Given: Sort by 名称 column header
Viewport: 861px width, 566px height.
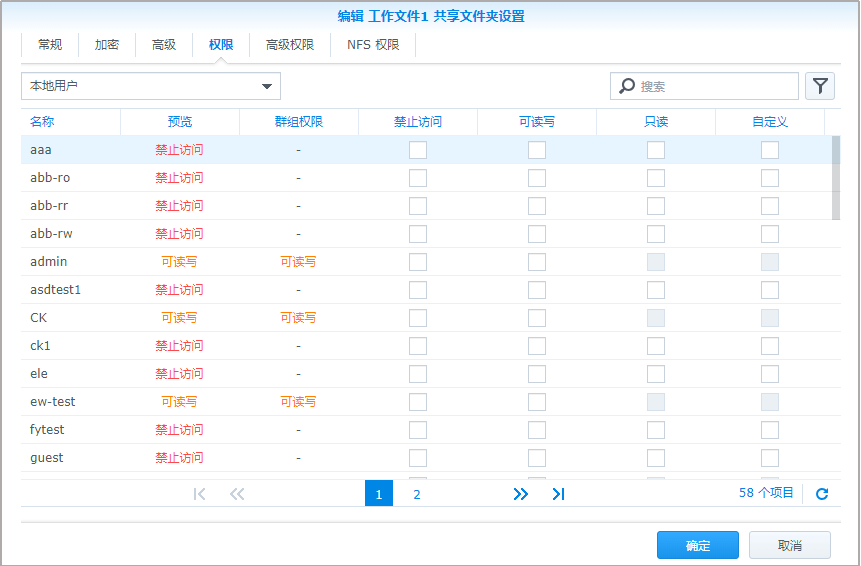Looking at the screenshot, I should (71, 122).
